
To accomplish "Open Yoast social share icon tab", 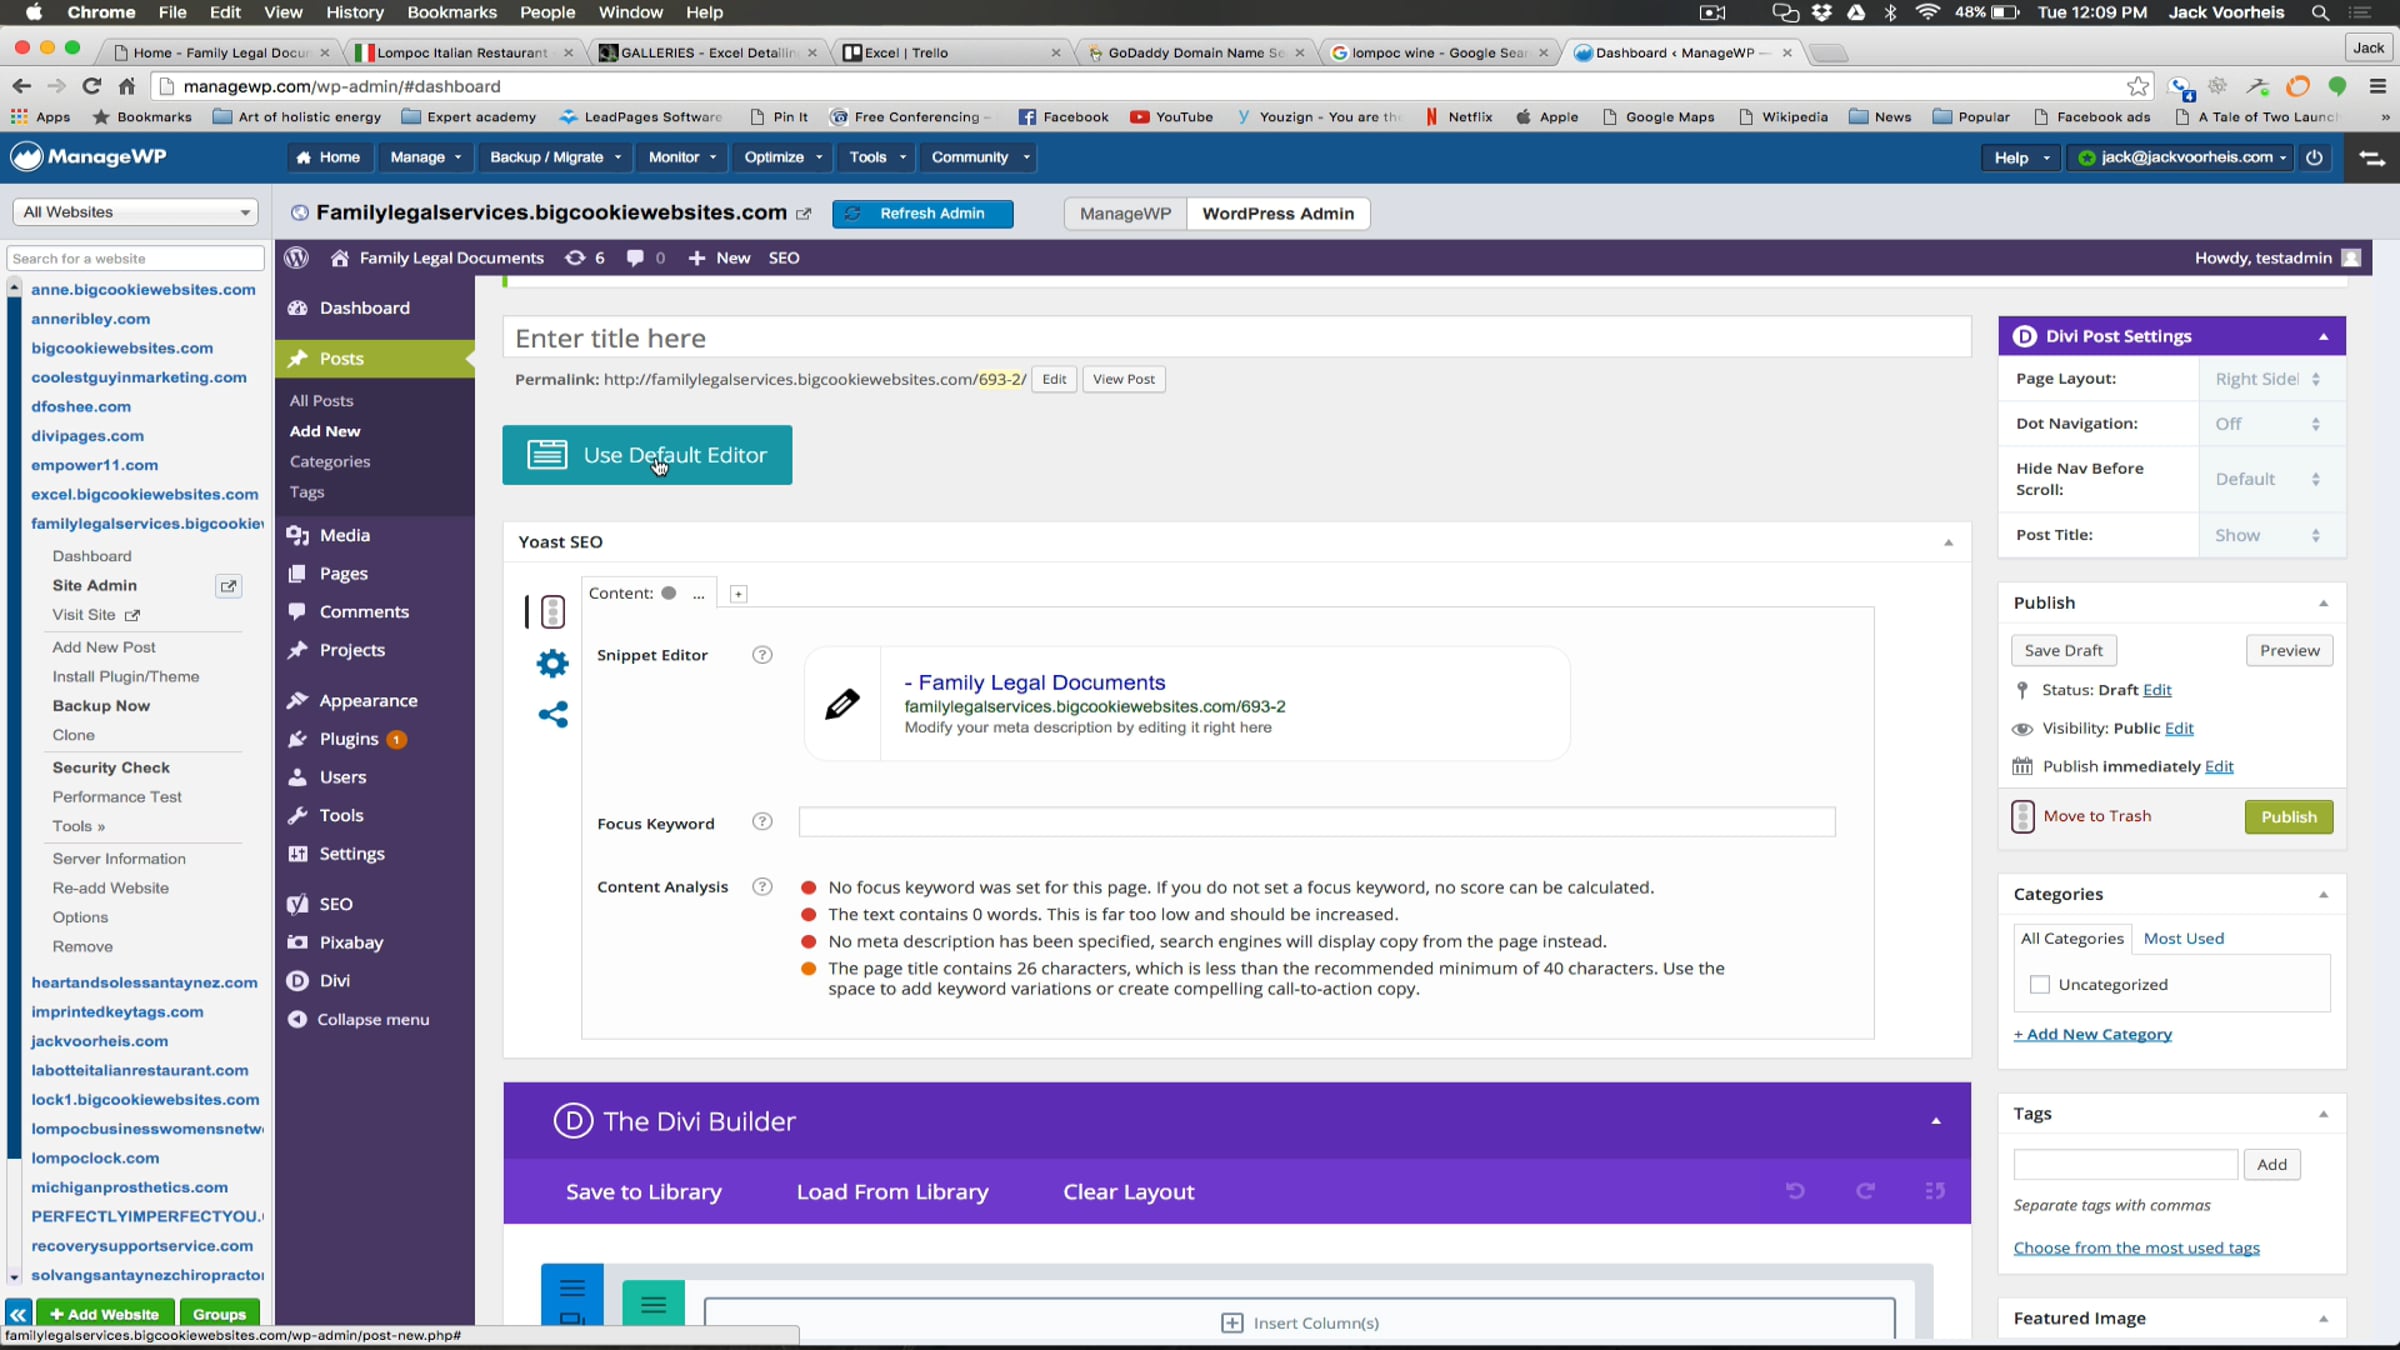I will point(552,714).
